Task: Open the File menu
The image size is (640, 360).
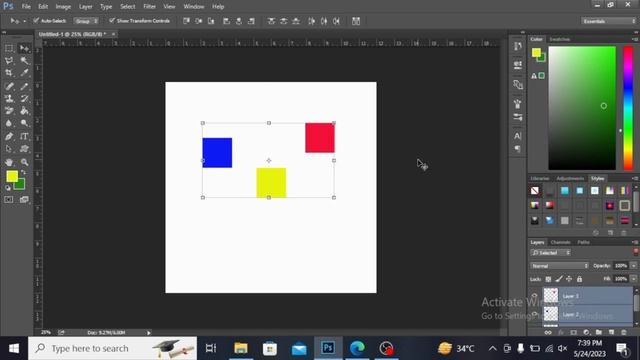Action: pos(26,7)
